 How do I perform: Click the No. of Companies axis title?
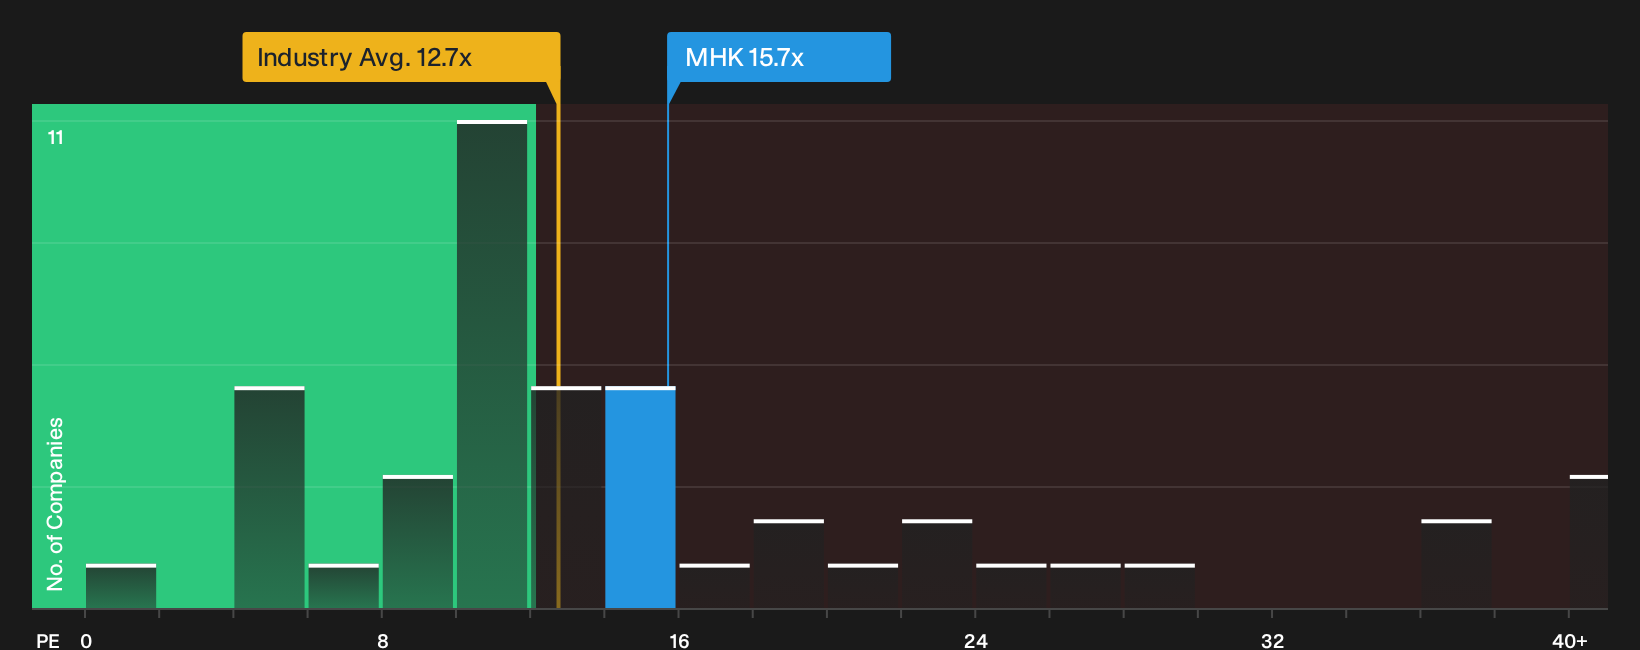tap(55, 503)
